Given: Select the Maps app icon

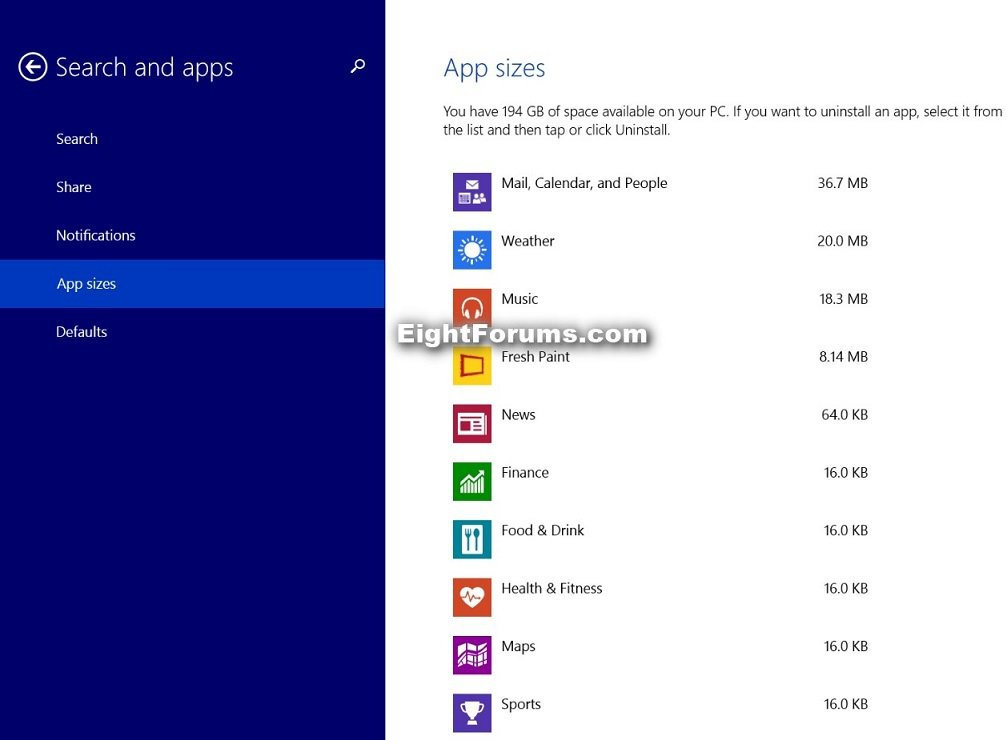Looking at the screenshot, I should coord(471,655).
